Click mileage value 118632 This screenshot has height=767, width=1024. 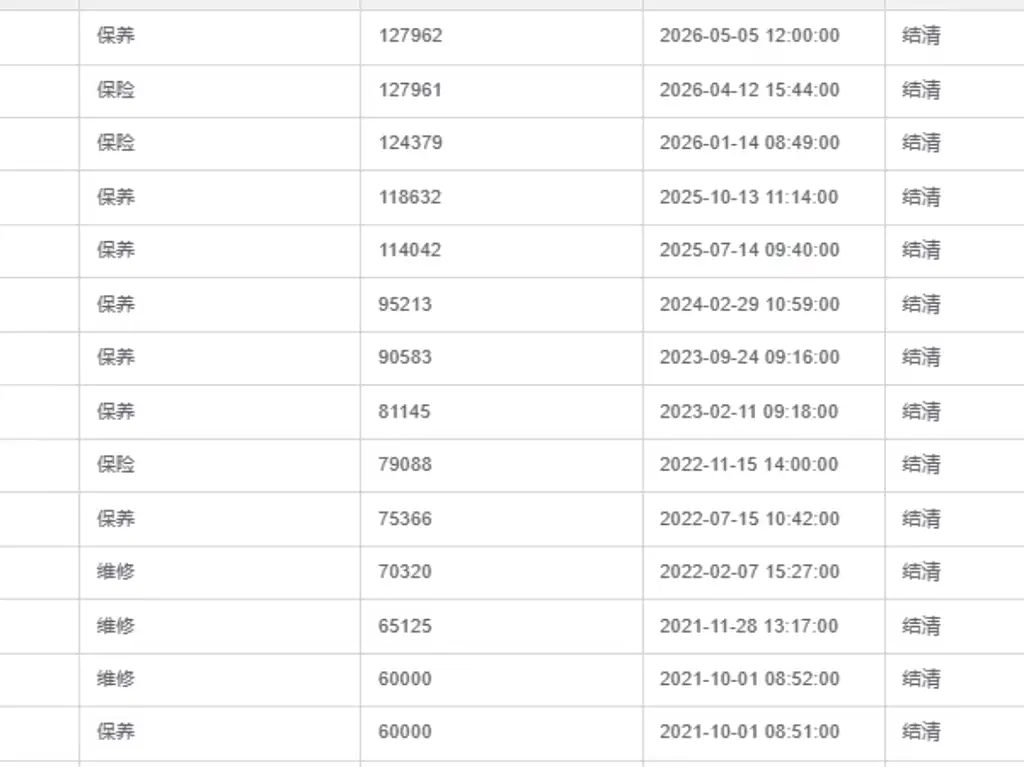(x=409, y=197)
